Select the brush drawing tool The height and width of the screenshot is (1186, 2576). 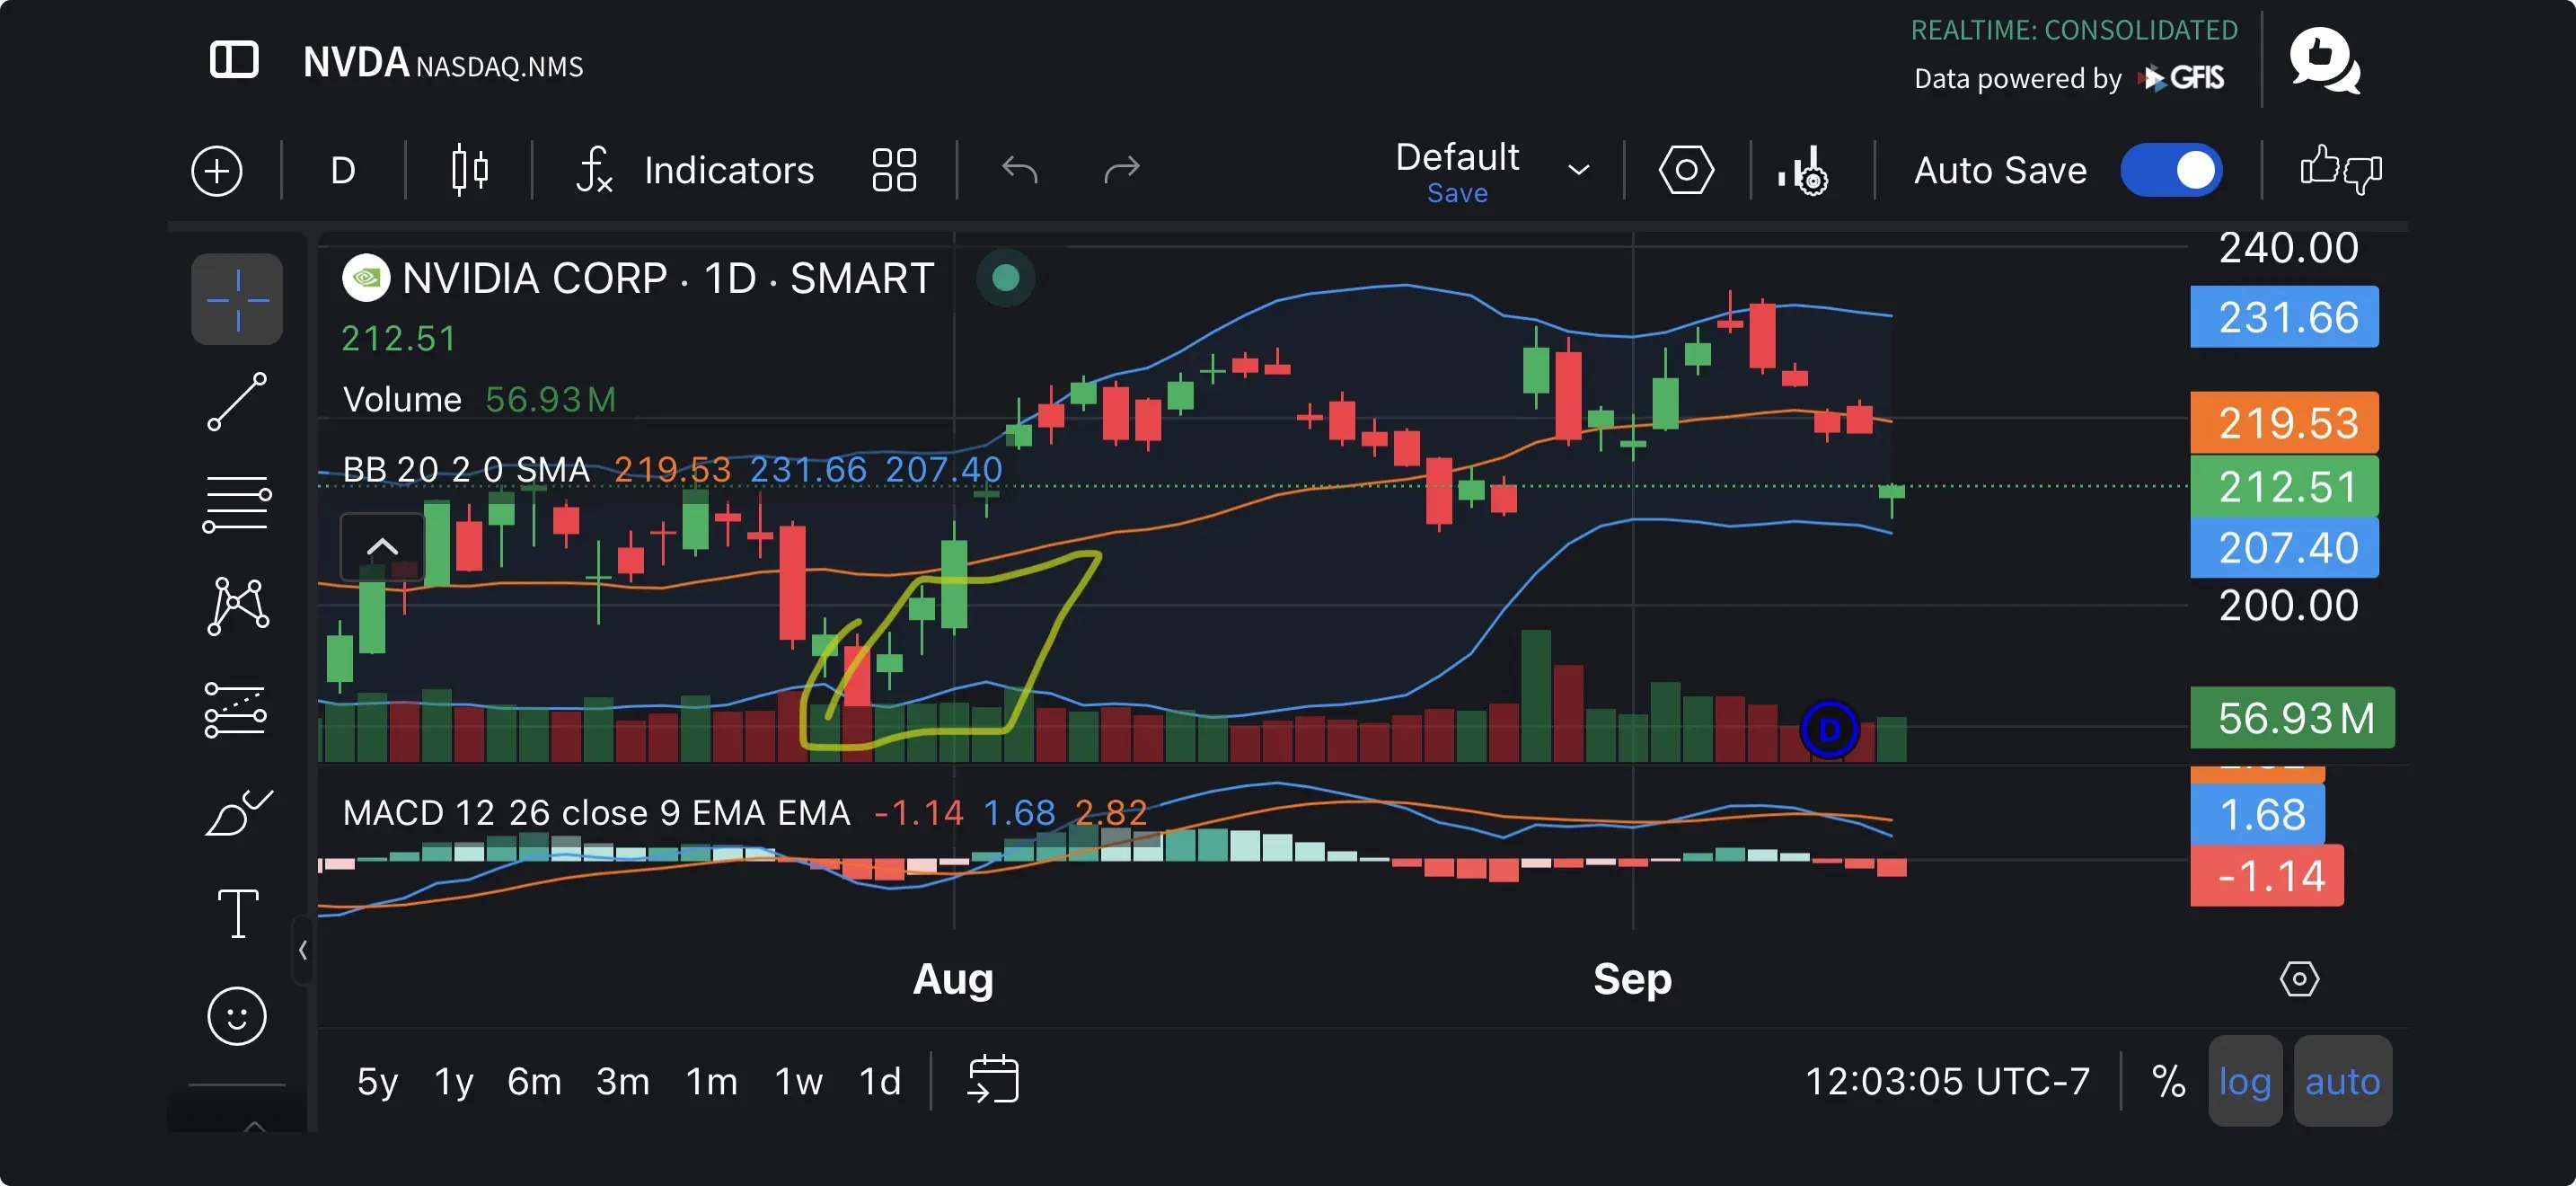point(238,811)
